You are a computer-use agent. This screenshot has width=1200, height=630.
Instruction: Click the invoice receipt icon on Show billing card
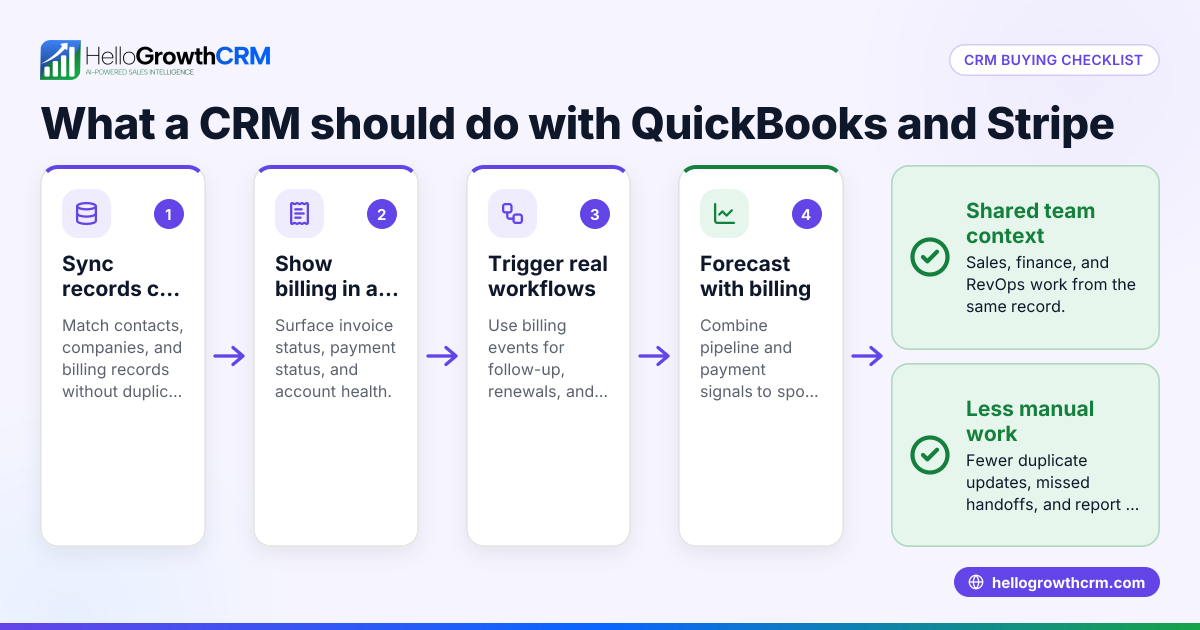click(x=299, y=213)
